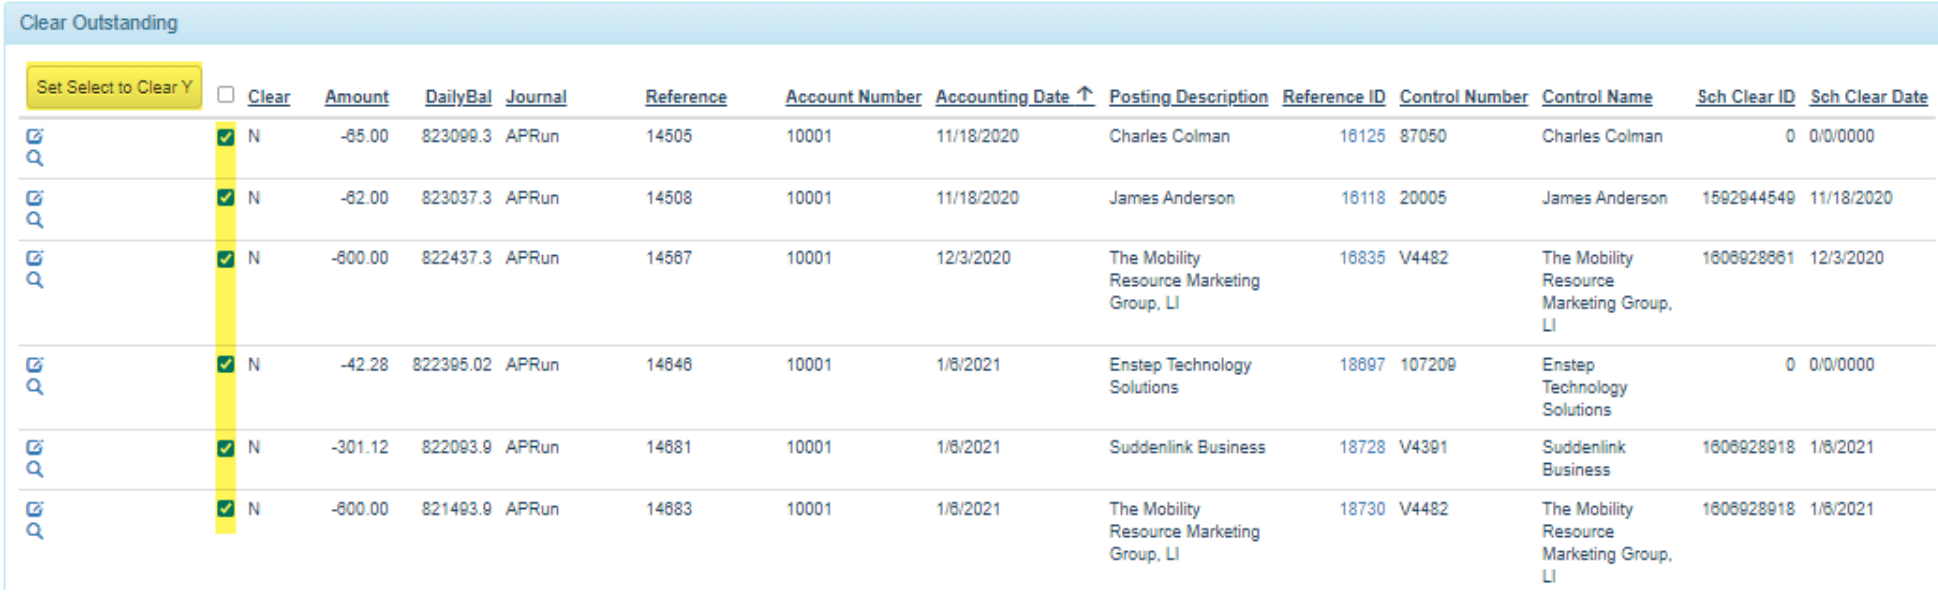Select amount cell -301.12
1938x600 pixels.
tap(360, 447)
